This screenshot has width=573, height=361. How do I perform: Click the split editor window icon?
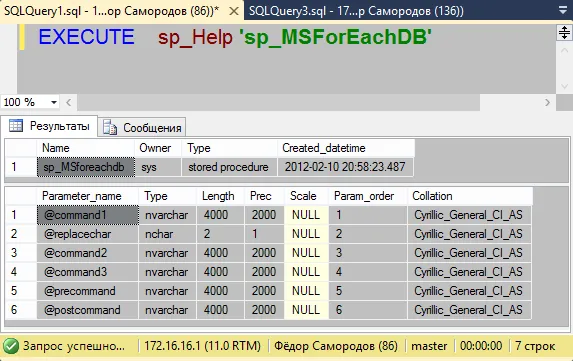click(x=564, y=33)
